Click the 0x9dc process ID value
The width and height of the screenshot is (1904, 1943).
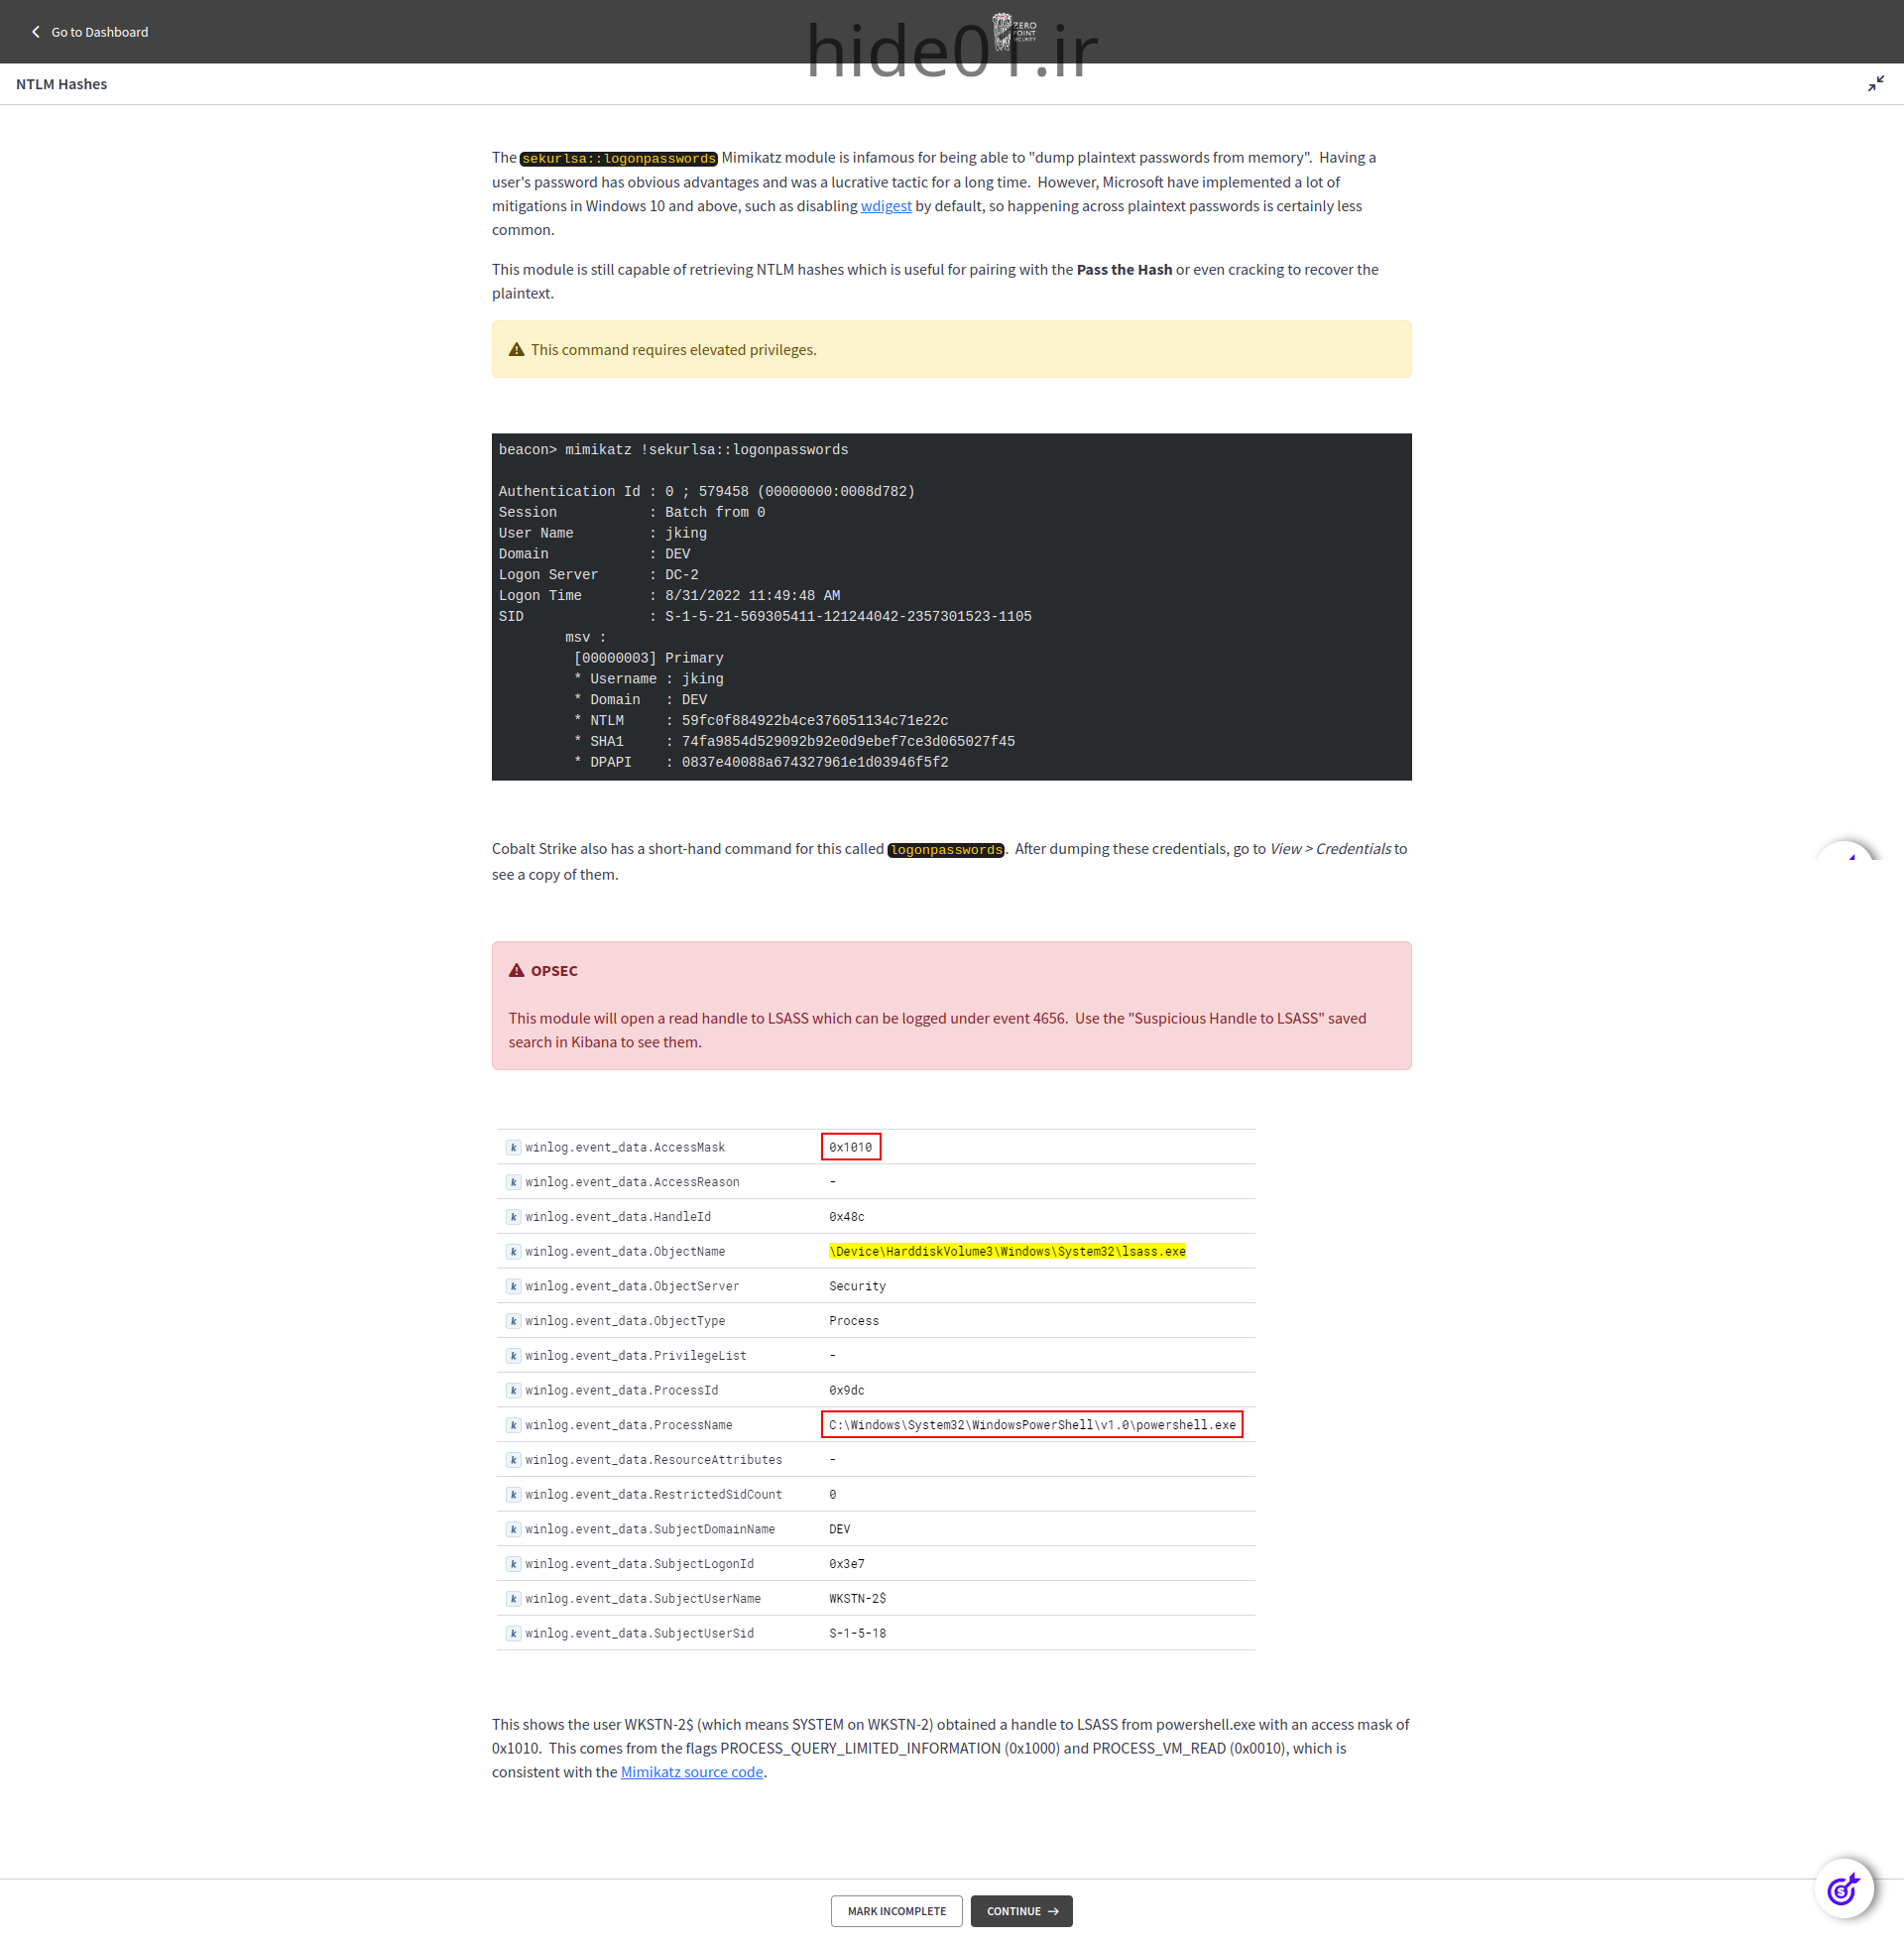pos(846,1390)
